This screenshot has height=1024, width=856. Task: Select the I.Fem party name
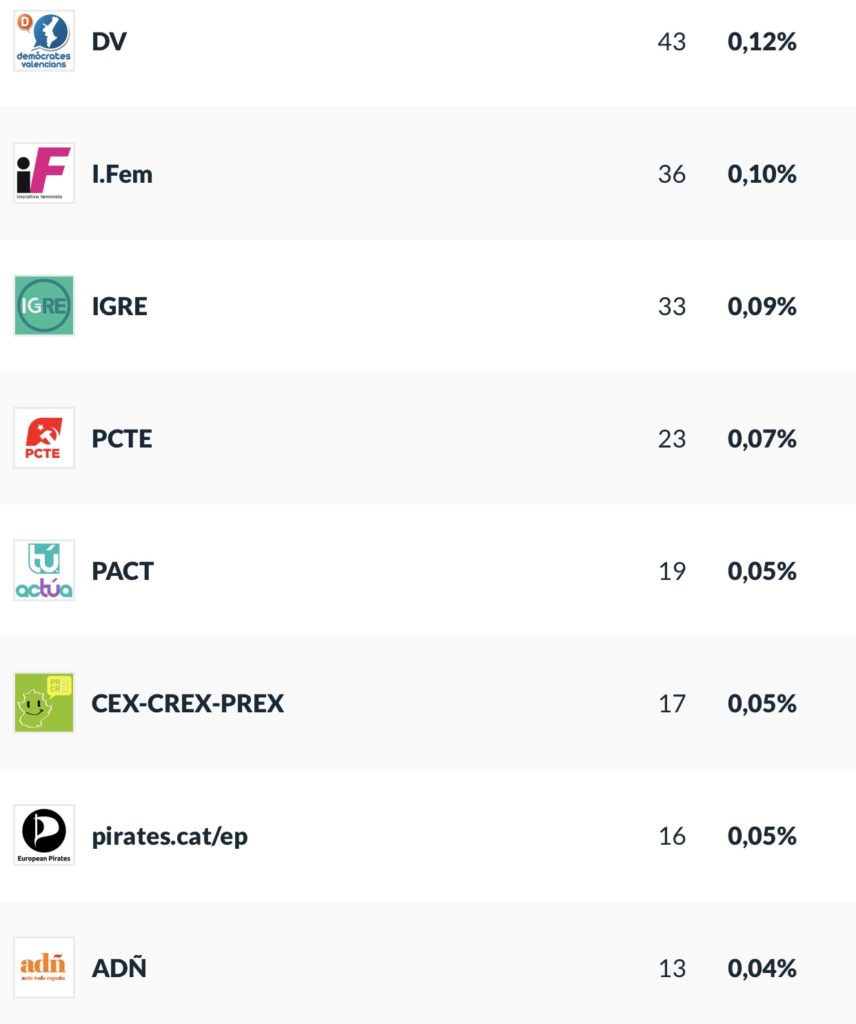[x=122, y=174]
